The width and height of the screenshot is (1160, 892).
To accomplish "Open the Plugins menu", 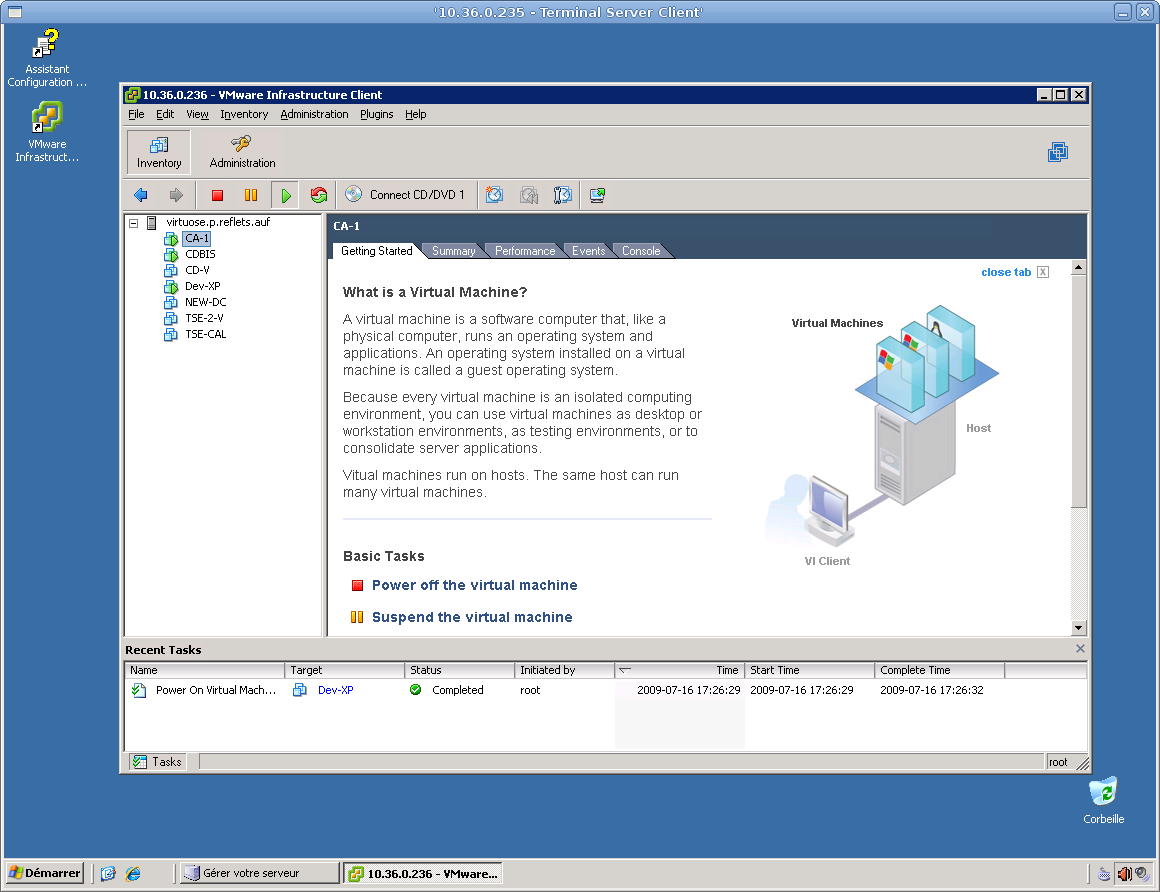I will point(377,115).
